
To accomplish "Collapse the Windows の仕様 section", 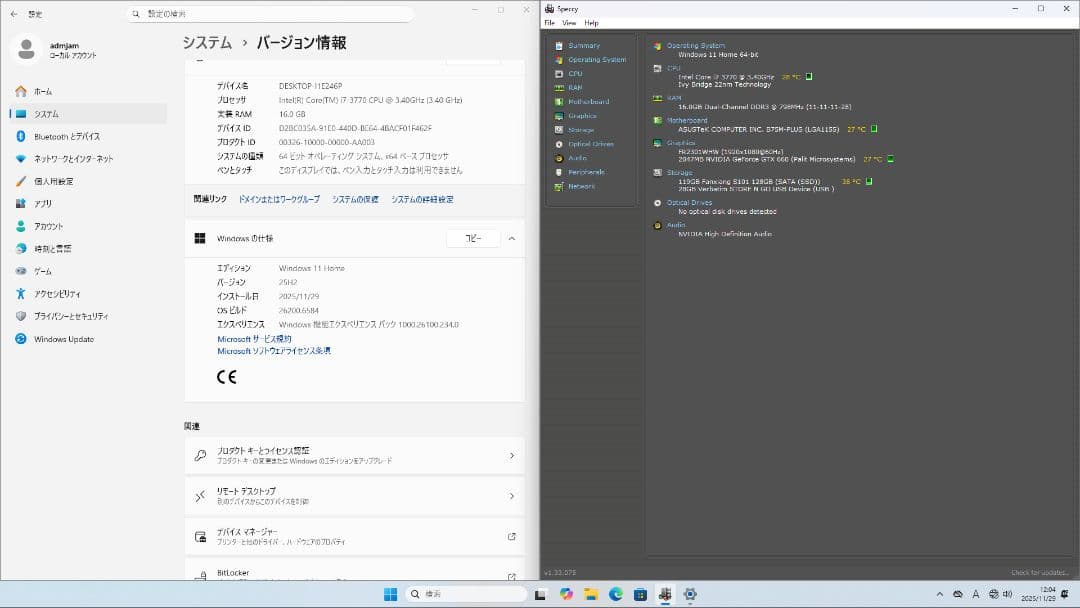I will click(511, 238).
